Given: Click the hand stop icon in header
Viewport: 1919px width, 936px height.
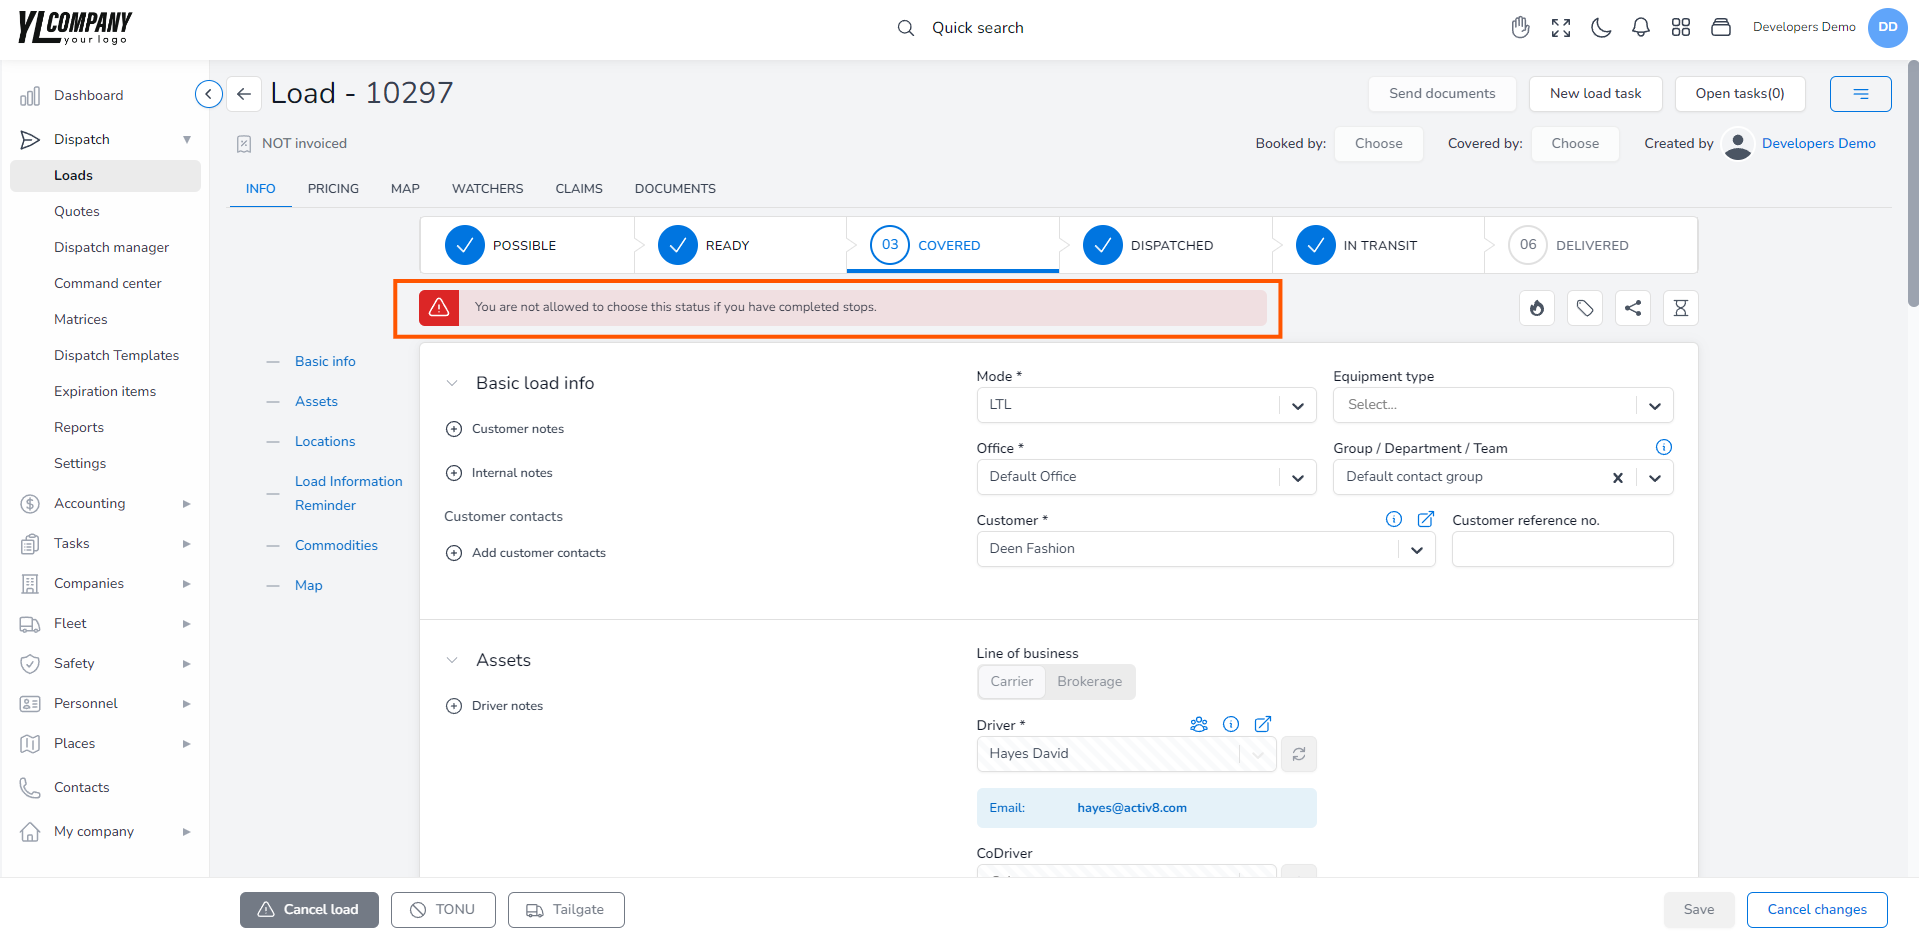Looking at the screenshot, I should pos(1520,28).
